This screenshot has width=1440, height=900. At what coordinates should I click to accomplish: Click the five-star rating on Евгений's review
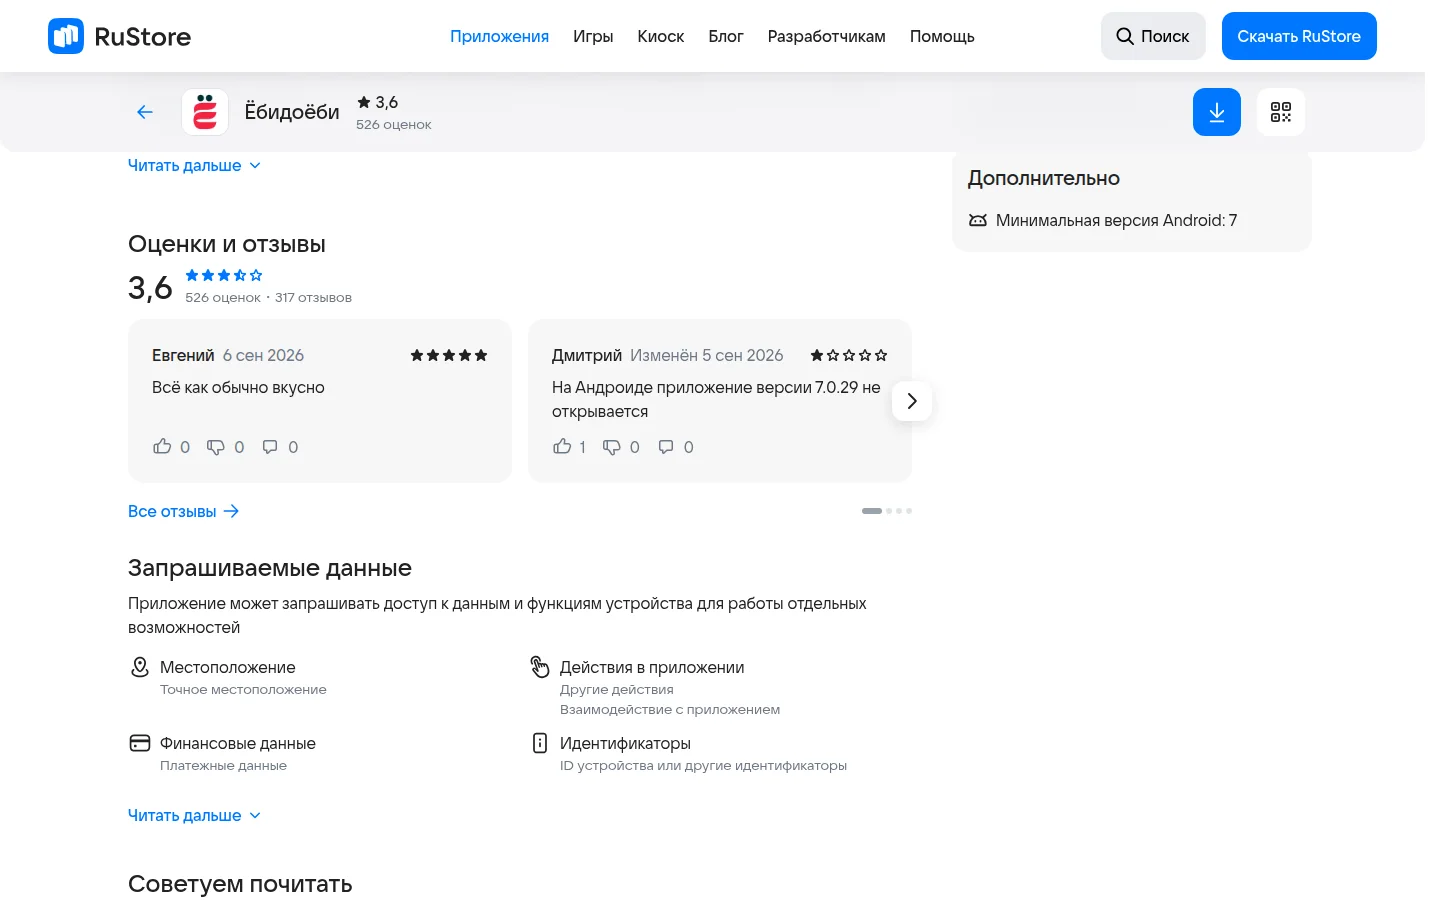coord(449,355)
